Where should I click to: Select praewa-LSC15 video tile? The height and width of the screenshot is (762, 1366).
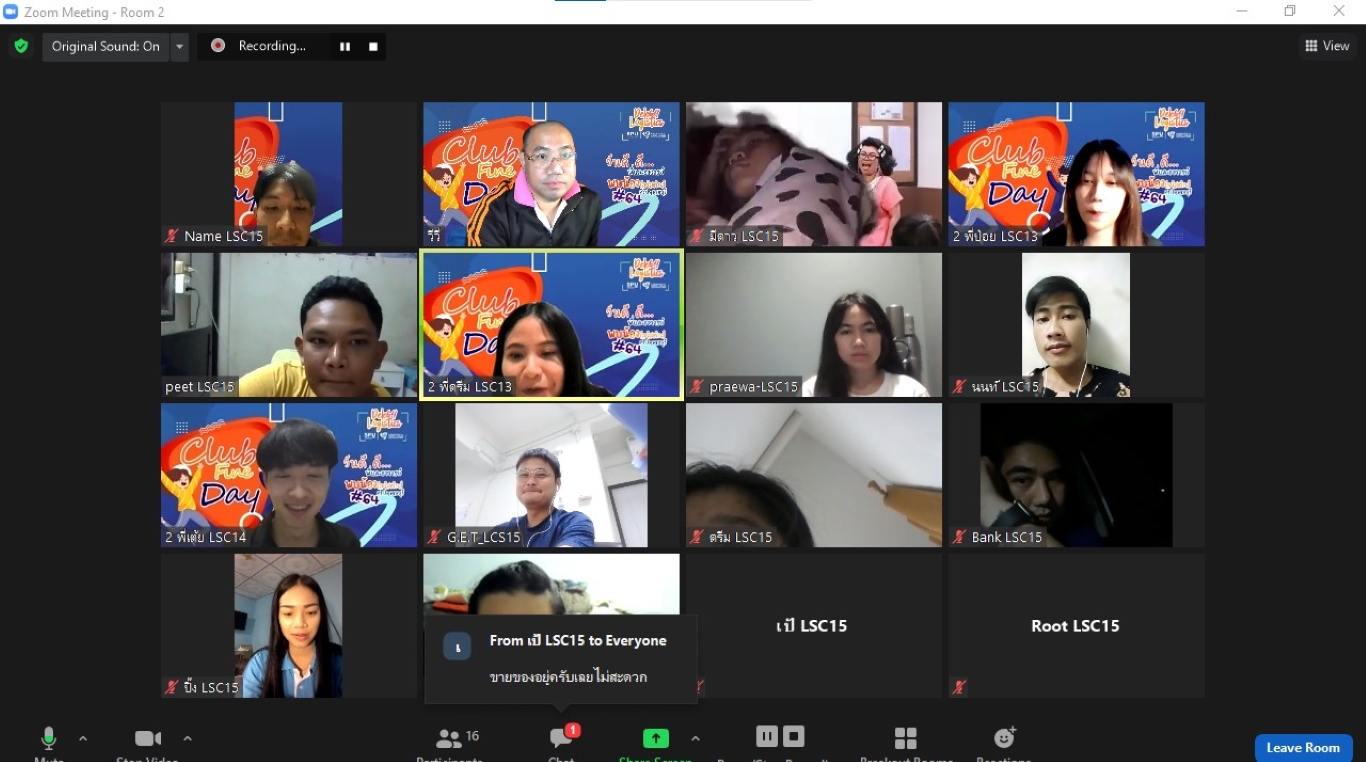(814, 325)
